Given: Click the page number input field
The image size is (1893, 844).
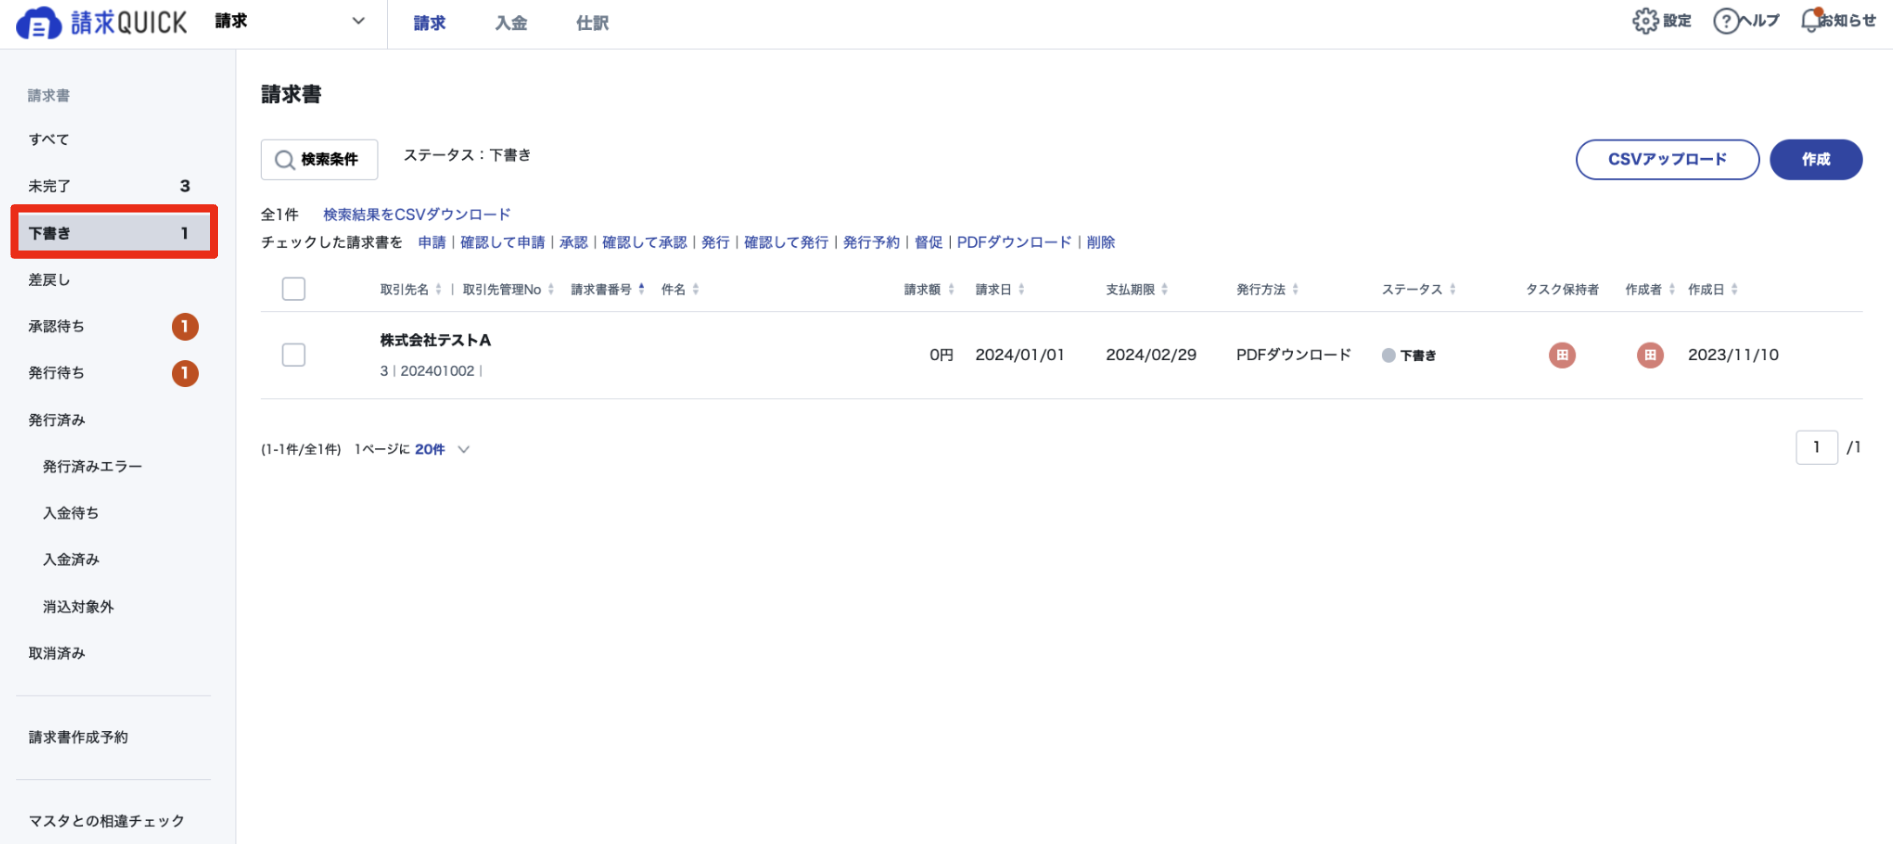Looking at the screenshot, I should tap(1816, 447).
